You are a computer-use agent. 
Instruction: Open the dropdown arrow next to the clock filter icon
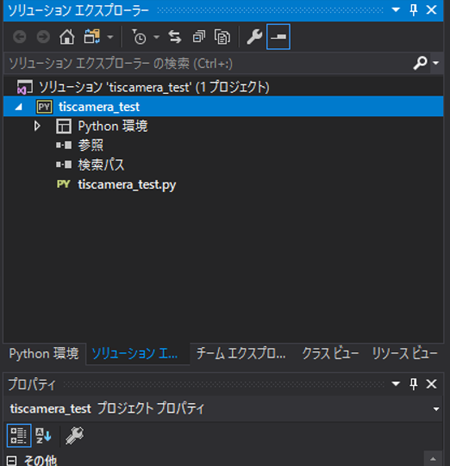click(156, 37)
